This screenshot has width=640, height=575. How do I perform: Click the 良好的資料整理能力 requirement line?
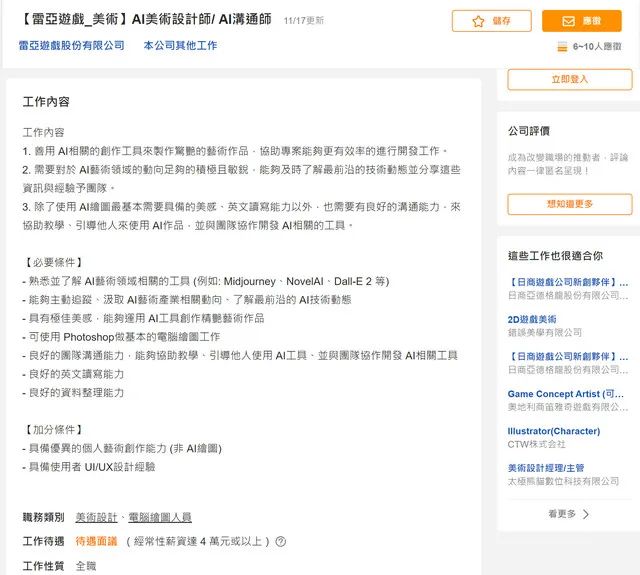[x=73, y=393]
